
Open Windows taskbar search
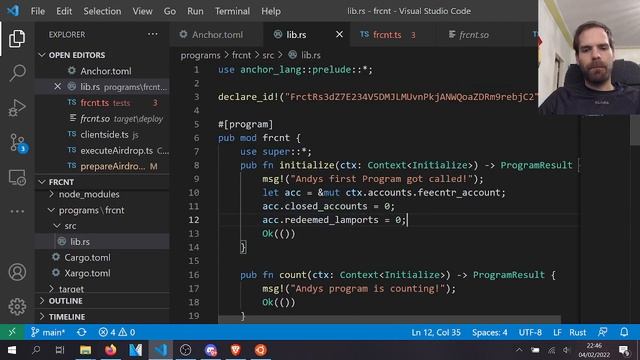point(36,350)
